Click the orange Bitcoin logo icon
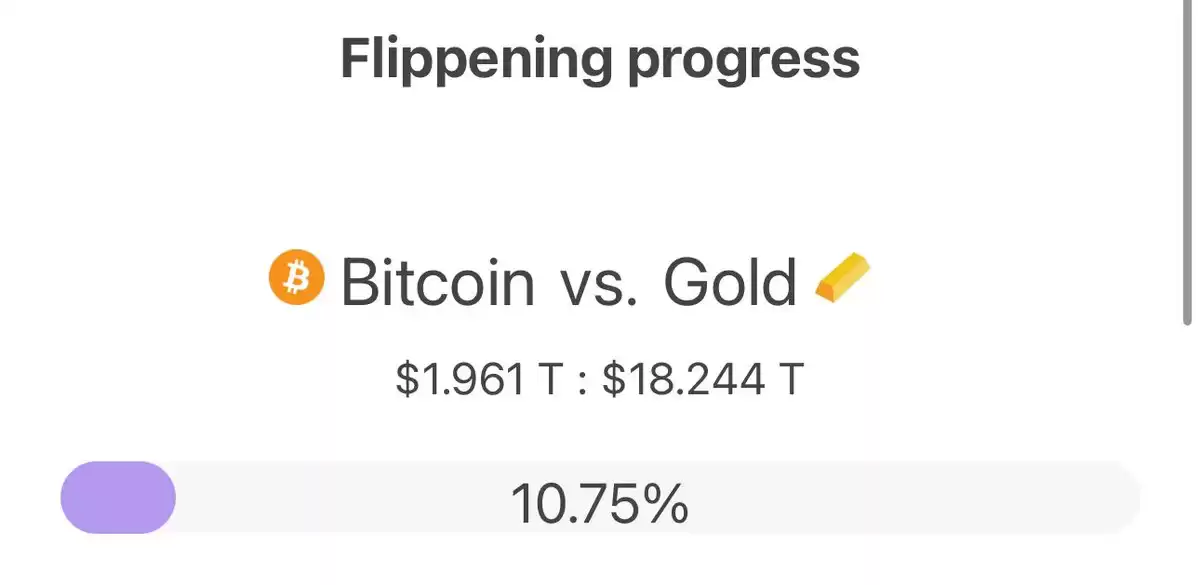Image resolution: width=1200 pixels, height=585 pixels. click(x=297, y=276)
